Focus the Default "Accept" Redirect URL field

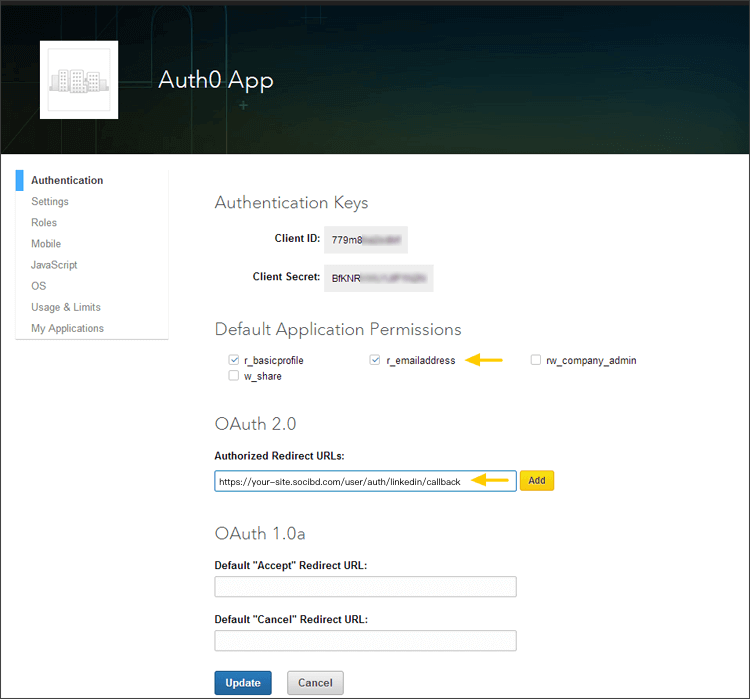click(x=365, y=587)
